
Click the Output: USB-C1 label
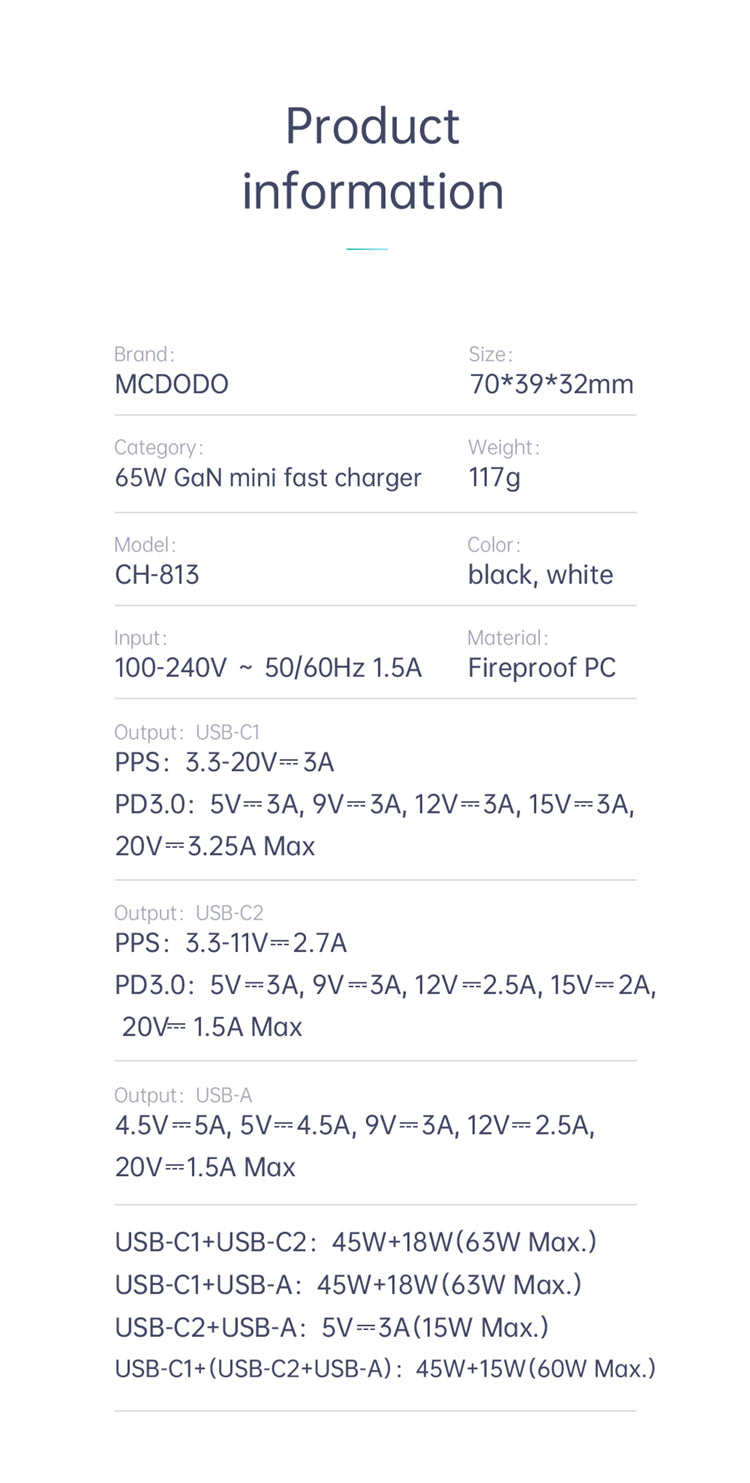tap(187, 732)
